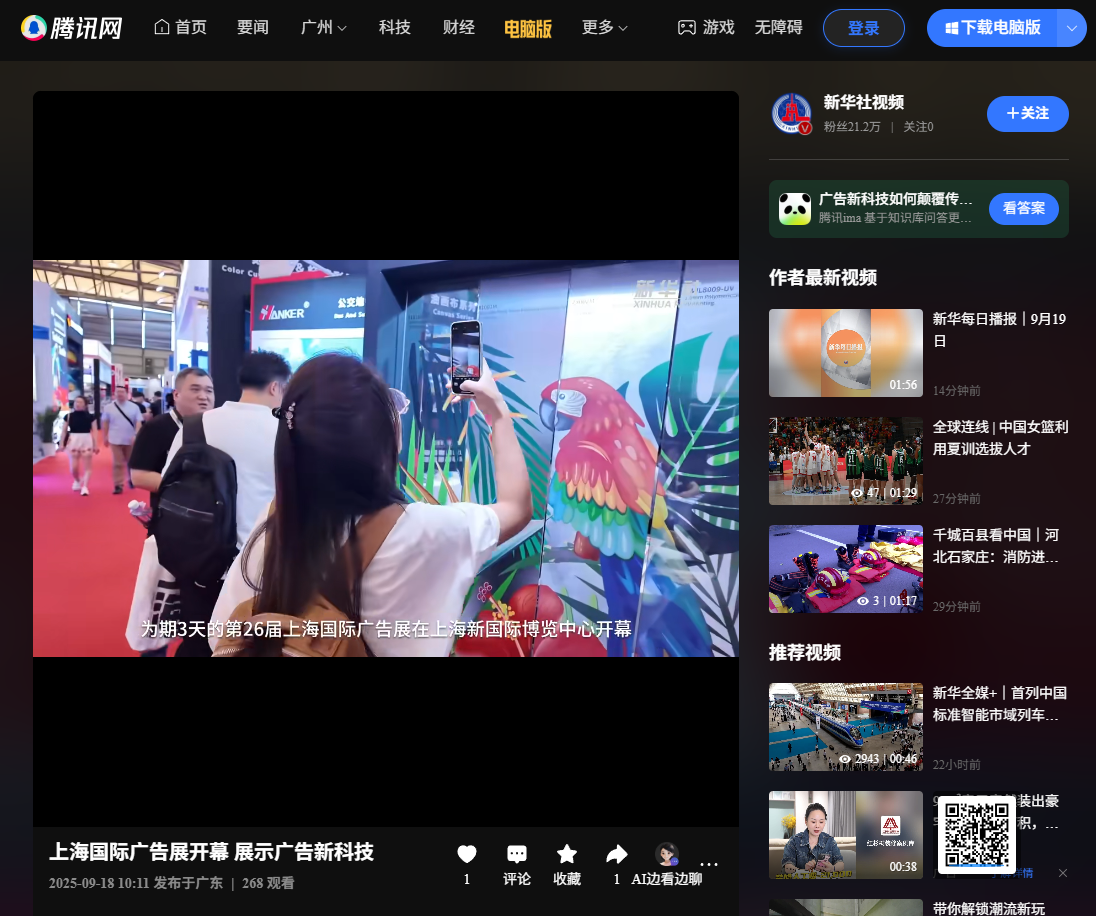The width and height of the screenshot is (1096, 916).
Task: Click the Tencent News logo
Action: (71, 28)
